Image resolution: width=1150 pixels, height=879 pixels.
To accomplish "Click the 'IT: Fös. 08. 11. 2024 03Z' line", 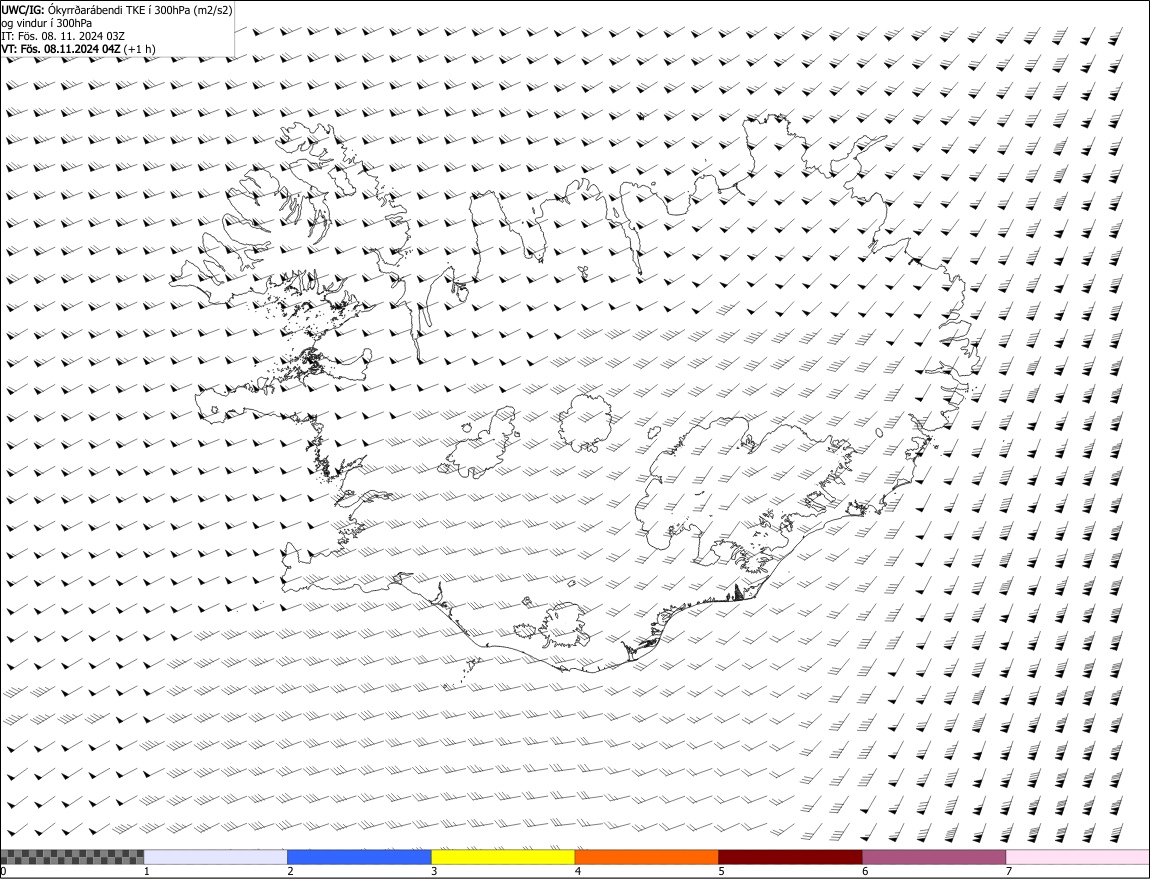I will pos(63,36).
